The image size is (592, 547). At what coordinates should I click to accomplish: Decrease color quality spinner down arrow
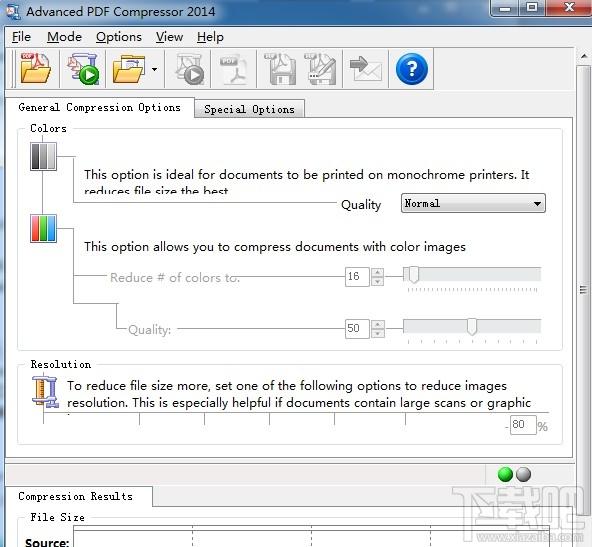click(x=378, y=333)
